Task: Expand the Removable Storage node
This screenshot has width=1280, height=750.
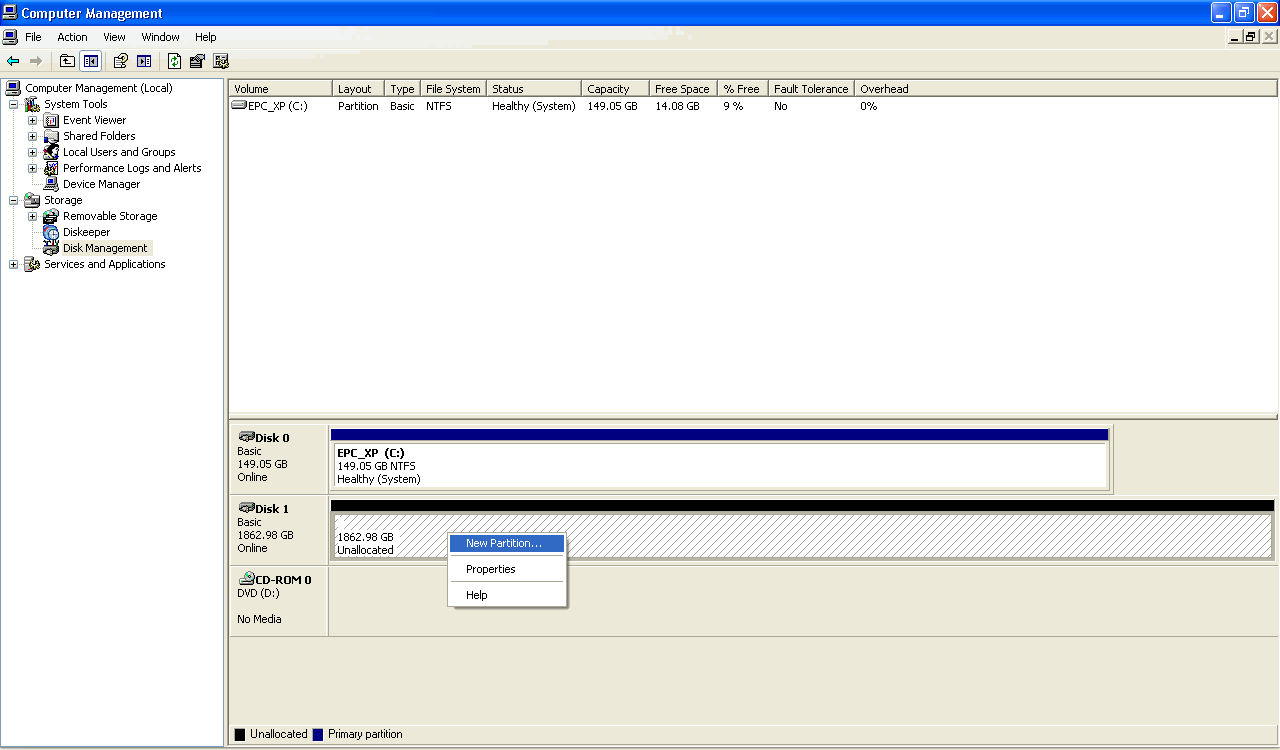Action: pyautogui.click(x=32, y=216)
